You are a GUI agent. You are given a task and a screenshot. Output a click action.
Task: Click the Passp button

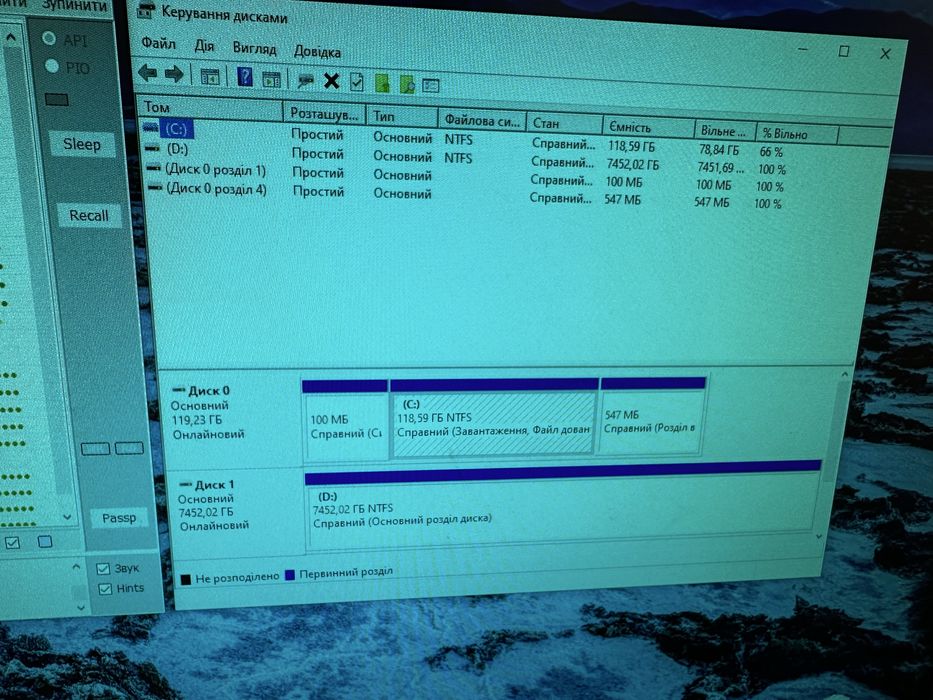tap(118, 518)
